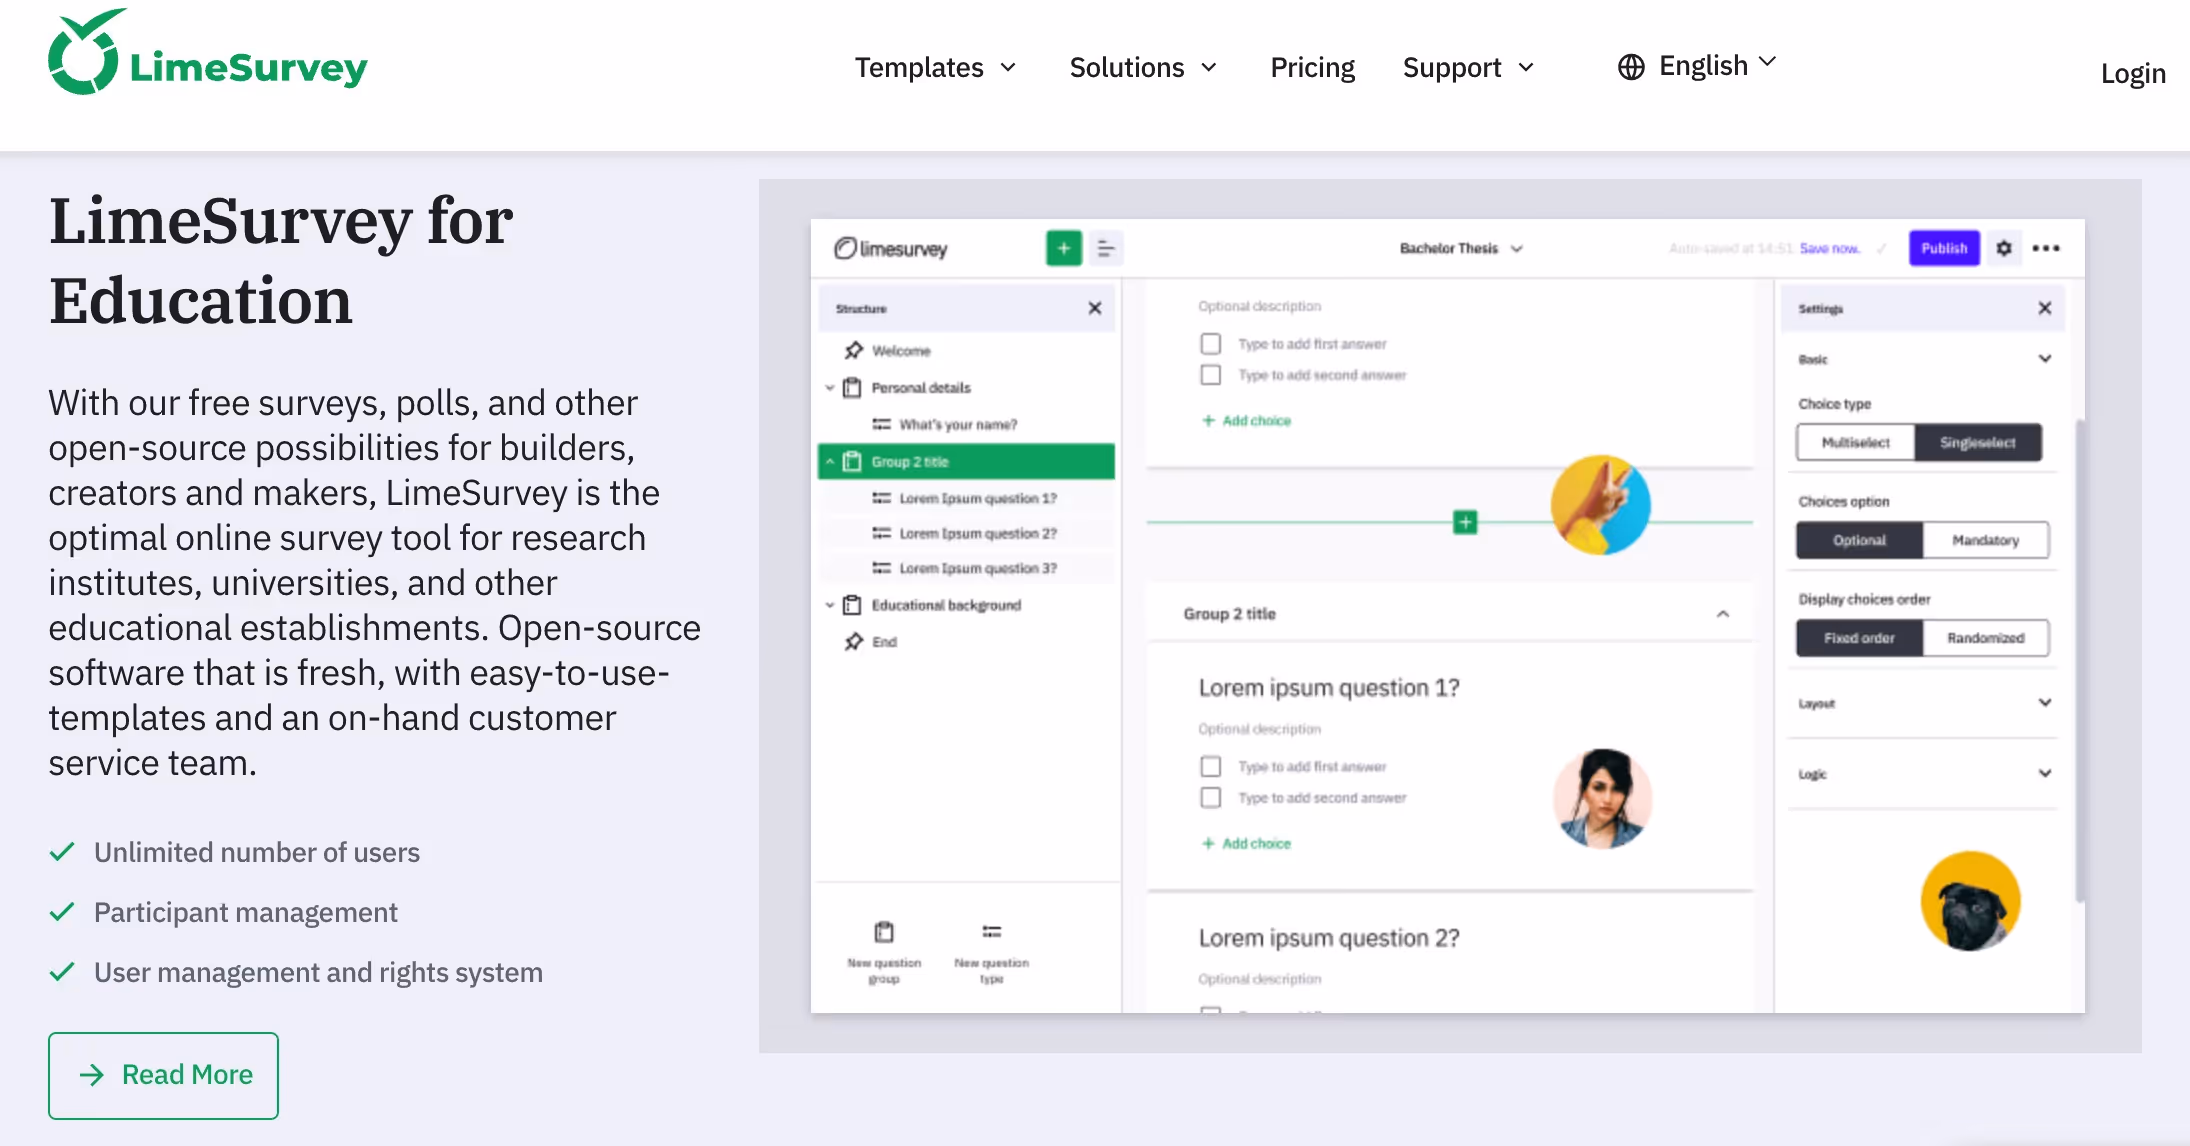Close the Settings panel

click(2045, 308)
